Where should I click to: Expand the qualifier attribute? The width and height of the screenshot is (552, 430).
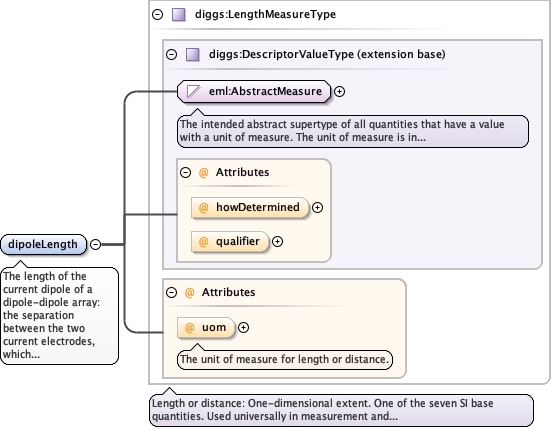[277, 242]
